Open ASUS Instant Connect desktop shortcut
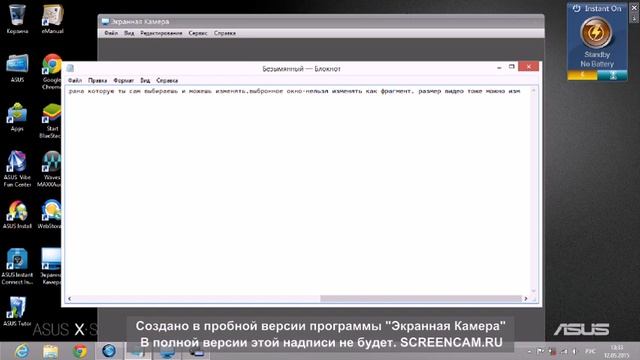 [17, 266]
